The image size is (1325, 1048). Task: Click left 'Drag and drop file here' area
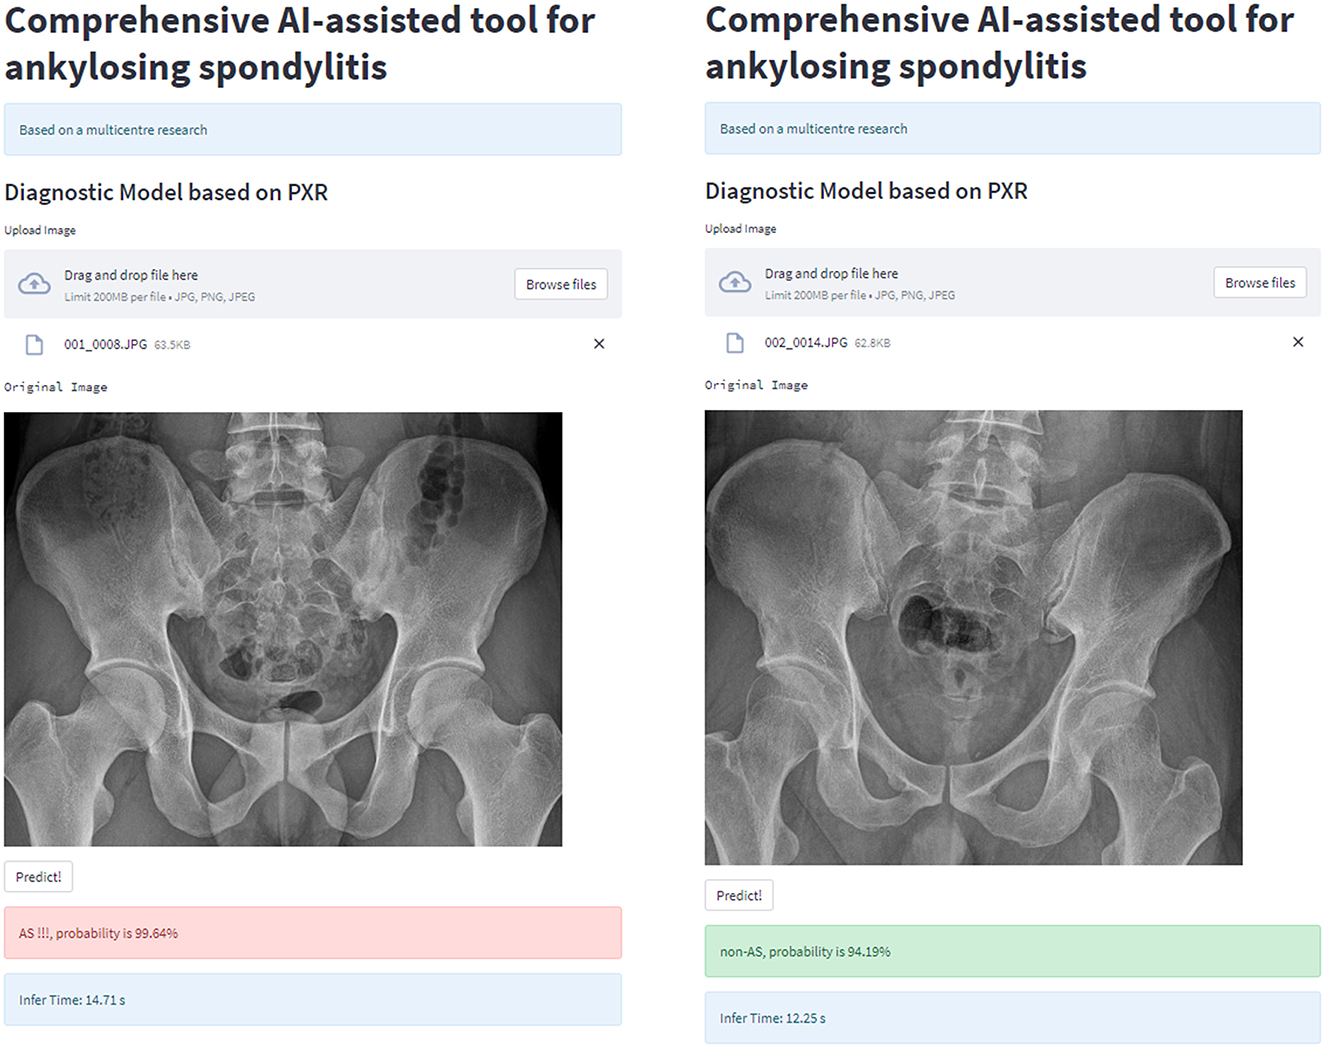click(x=313, y=284)
